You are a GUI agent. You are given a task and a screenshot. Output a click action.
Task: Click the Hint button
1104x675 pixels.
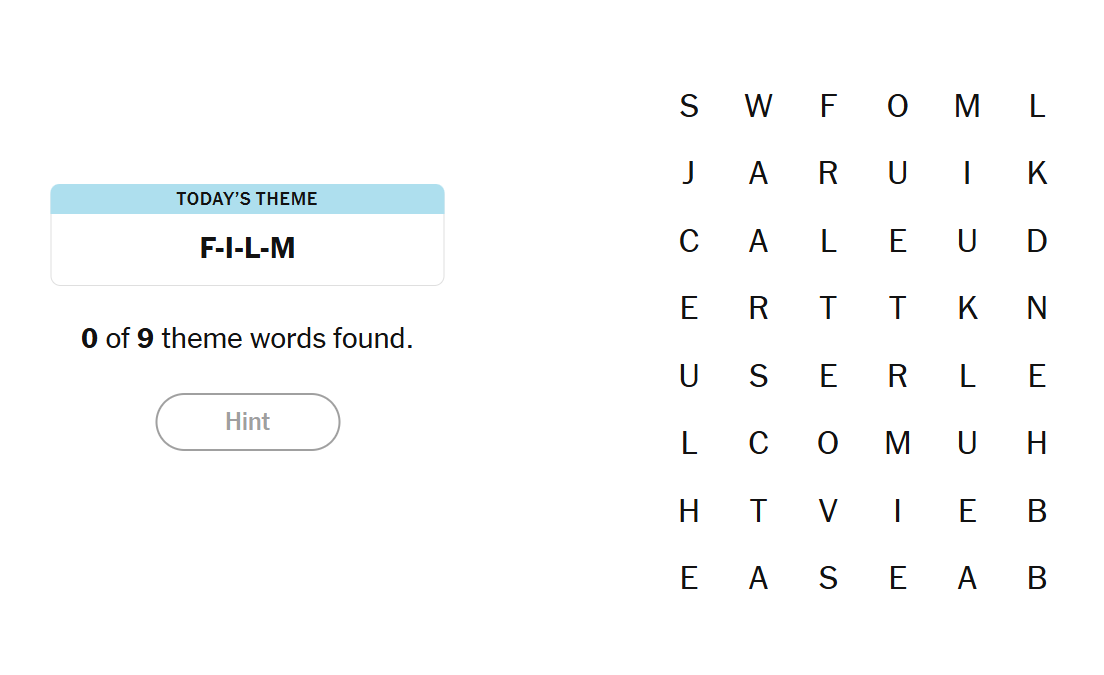(x=247, y=422)
